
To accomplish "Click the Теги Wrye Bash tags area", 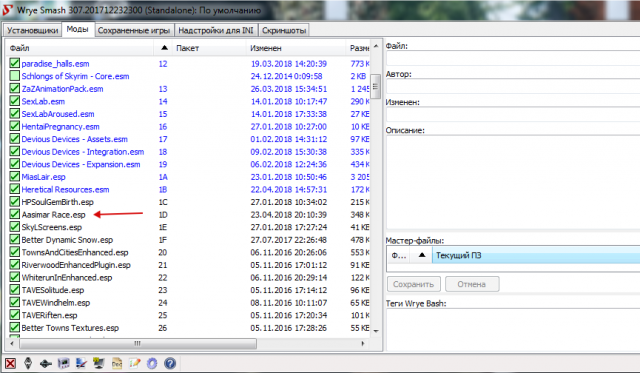I will pyautogui.click(x=513, y=330).
